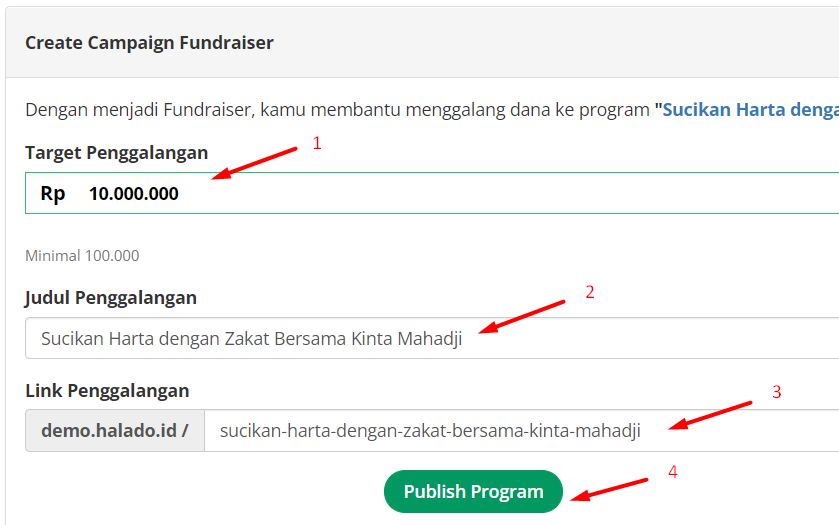Click the Create Campaign Fundraiser heading
The height and width of the screenshot is (525, 839).
click(x=149, y=42)
